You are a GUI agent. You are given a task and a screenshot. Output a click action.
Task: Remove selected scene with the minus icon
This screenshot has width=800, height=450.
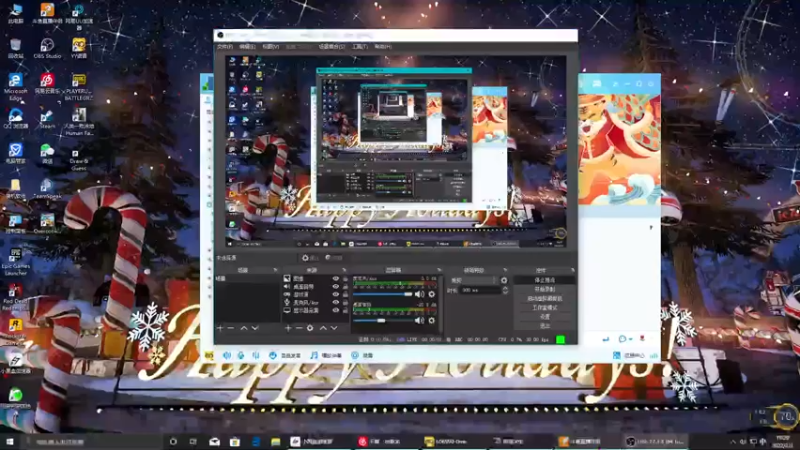(x=231, y=328)
